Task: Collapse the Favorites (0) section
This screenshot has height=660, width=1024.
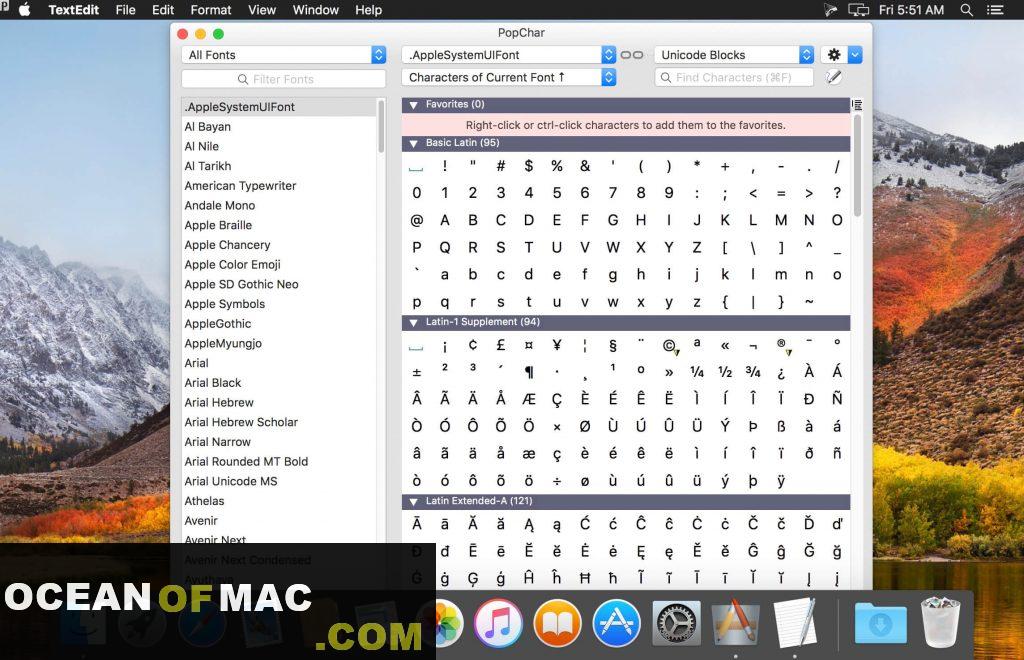Action: click(413, 104)
